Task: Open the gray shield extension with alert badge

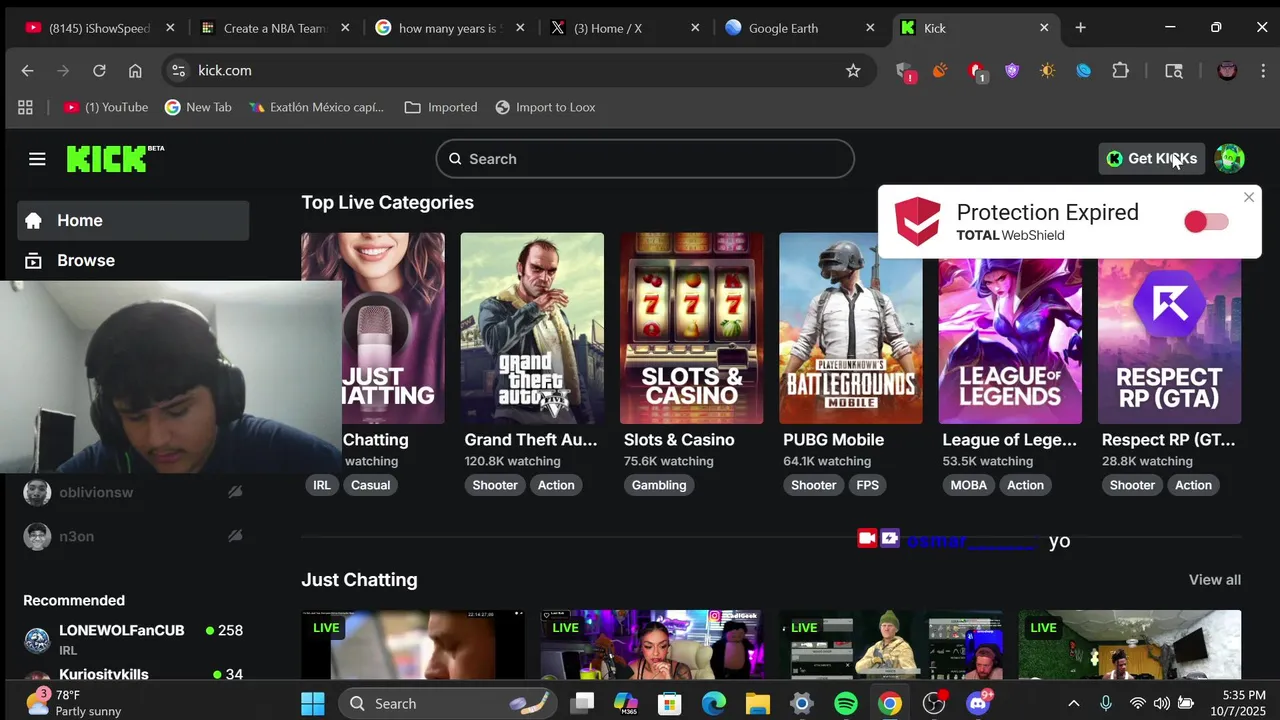Action: tap(905, 71)
